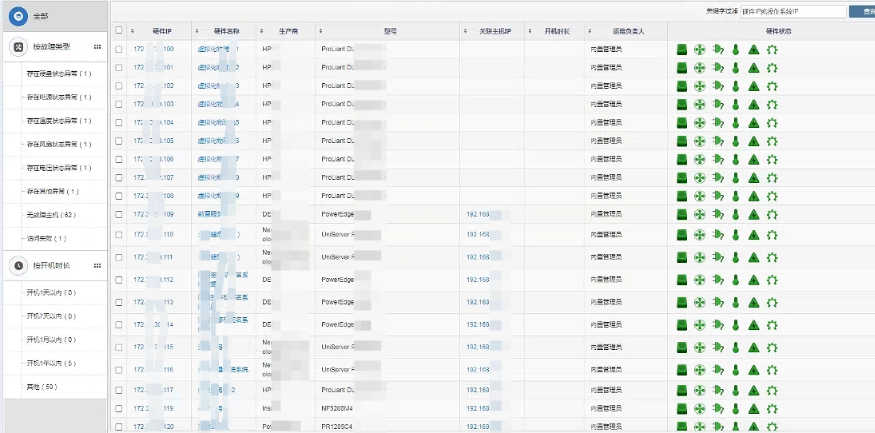Focus the keyword filter input field
The height and width of the screenshot is (433, 875).
coord(794,12)
